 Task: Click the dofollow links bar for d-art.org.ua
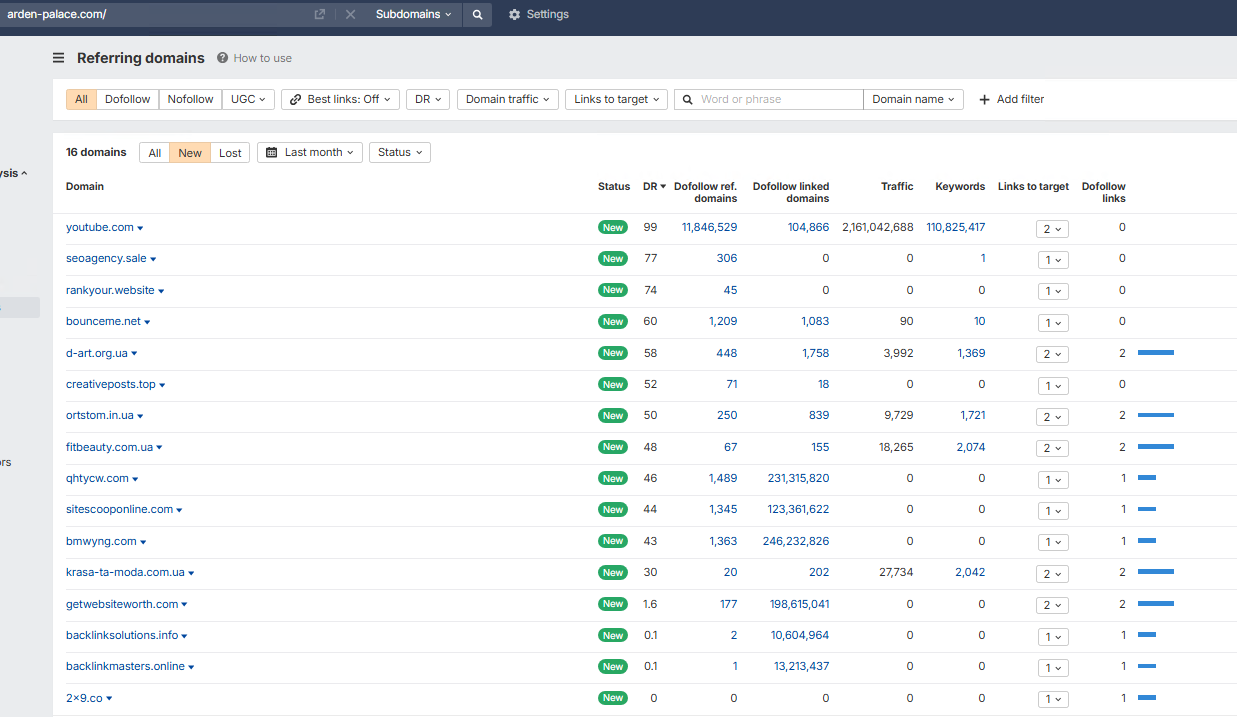pos(1155,353)
